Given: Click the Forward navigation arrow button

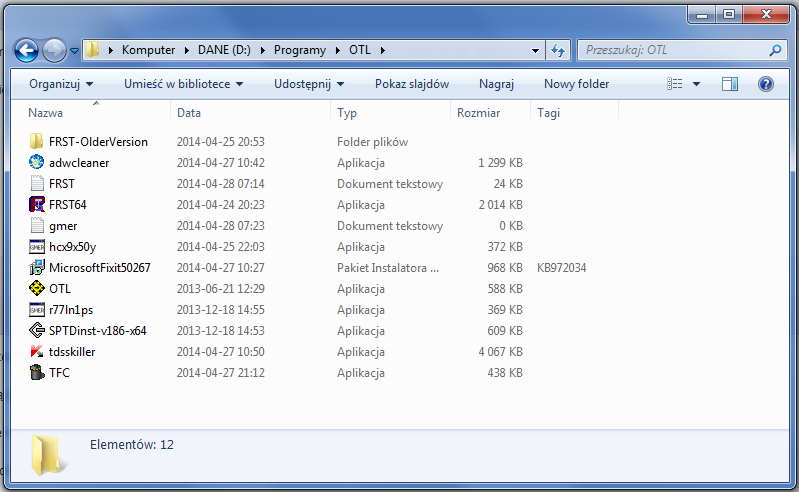Looking at the screenshot, I should (x=54, y=50).
